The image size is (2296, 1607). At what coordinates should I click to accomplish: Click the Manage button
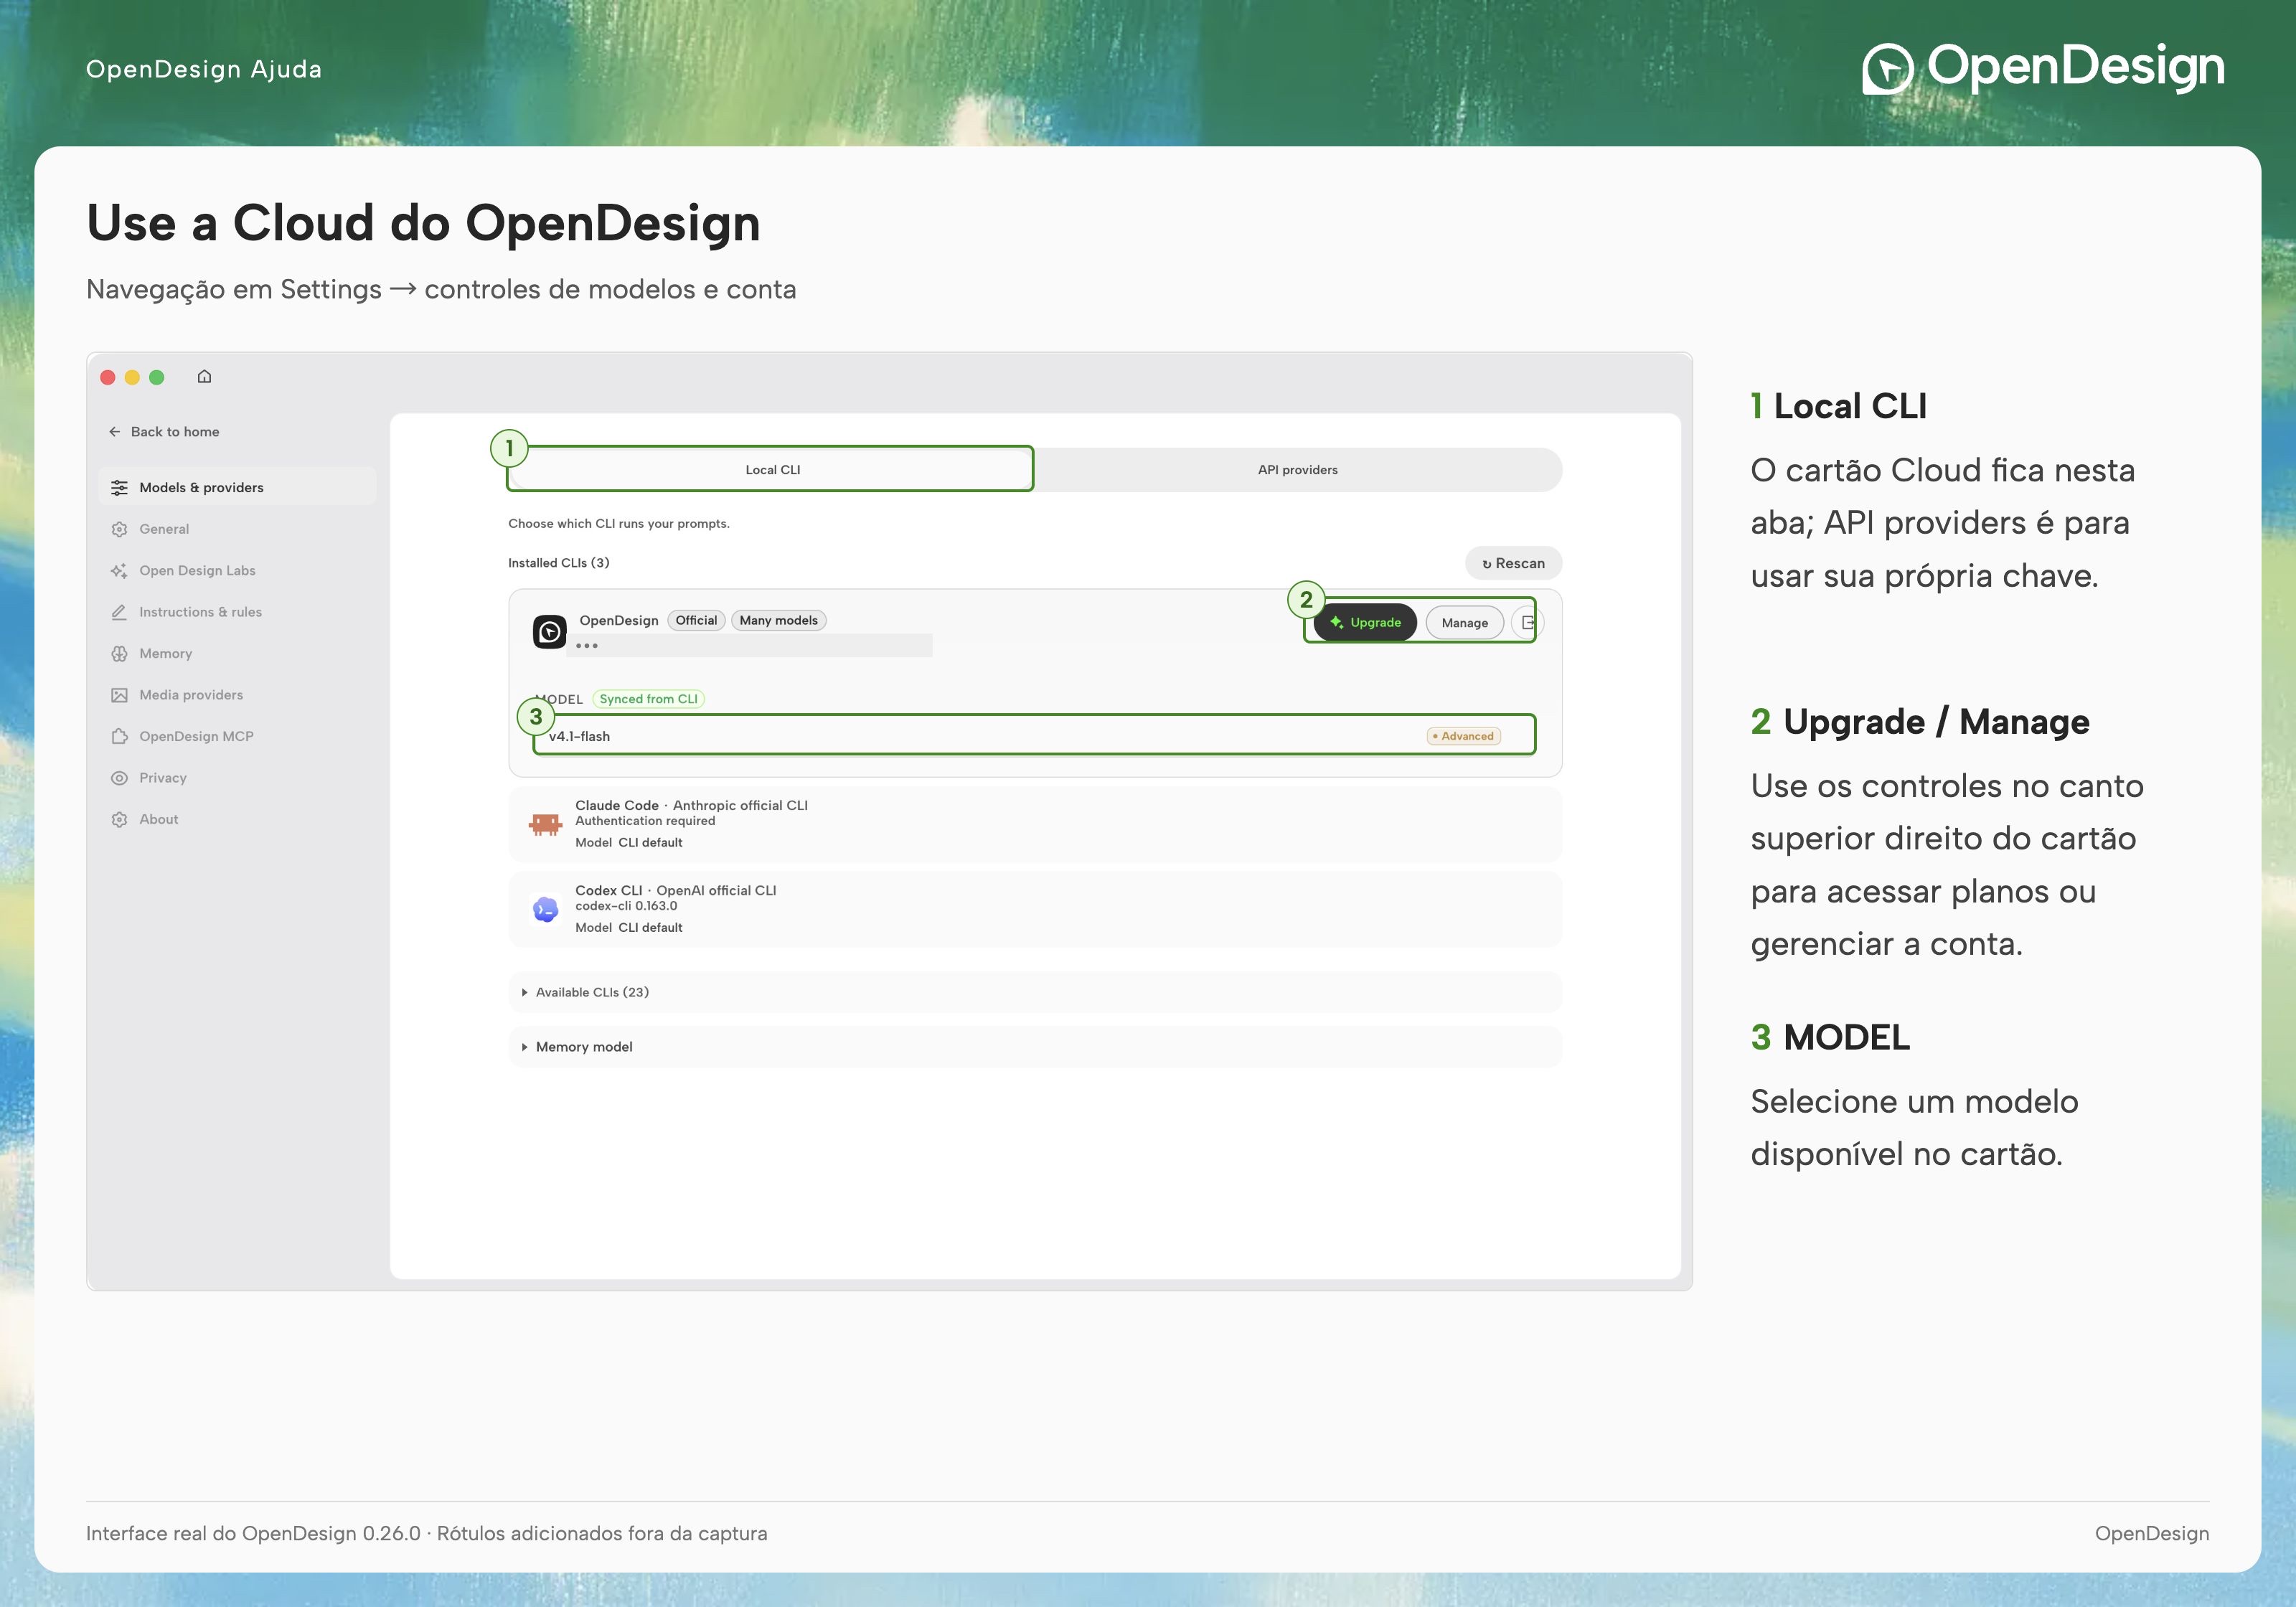click(1464, 622)
